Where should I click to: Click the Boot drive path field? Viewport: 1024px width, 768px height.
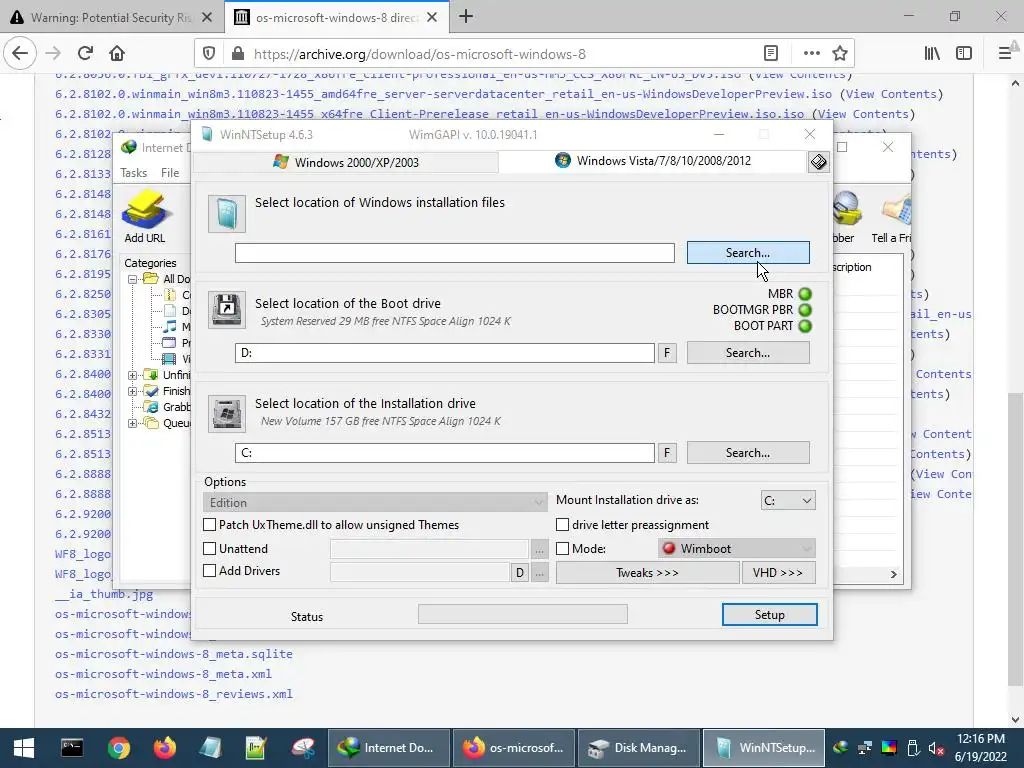[x=445, y=353]
